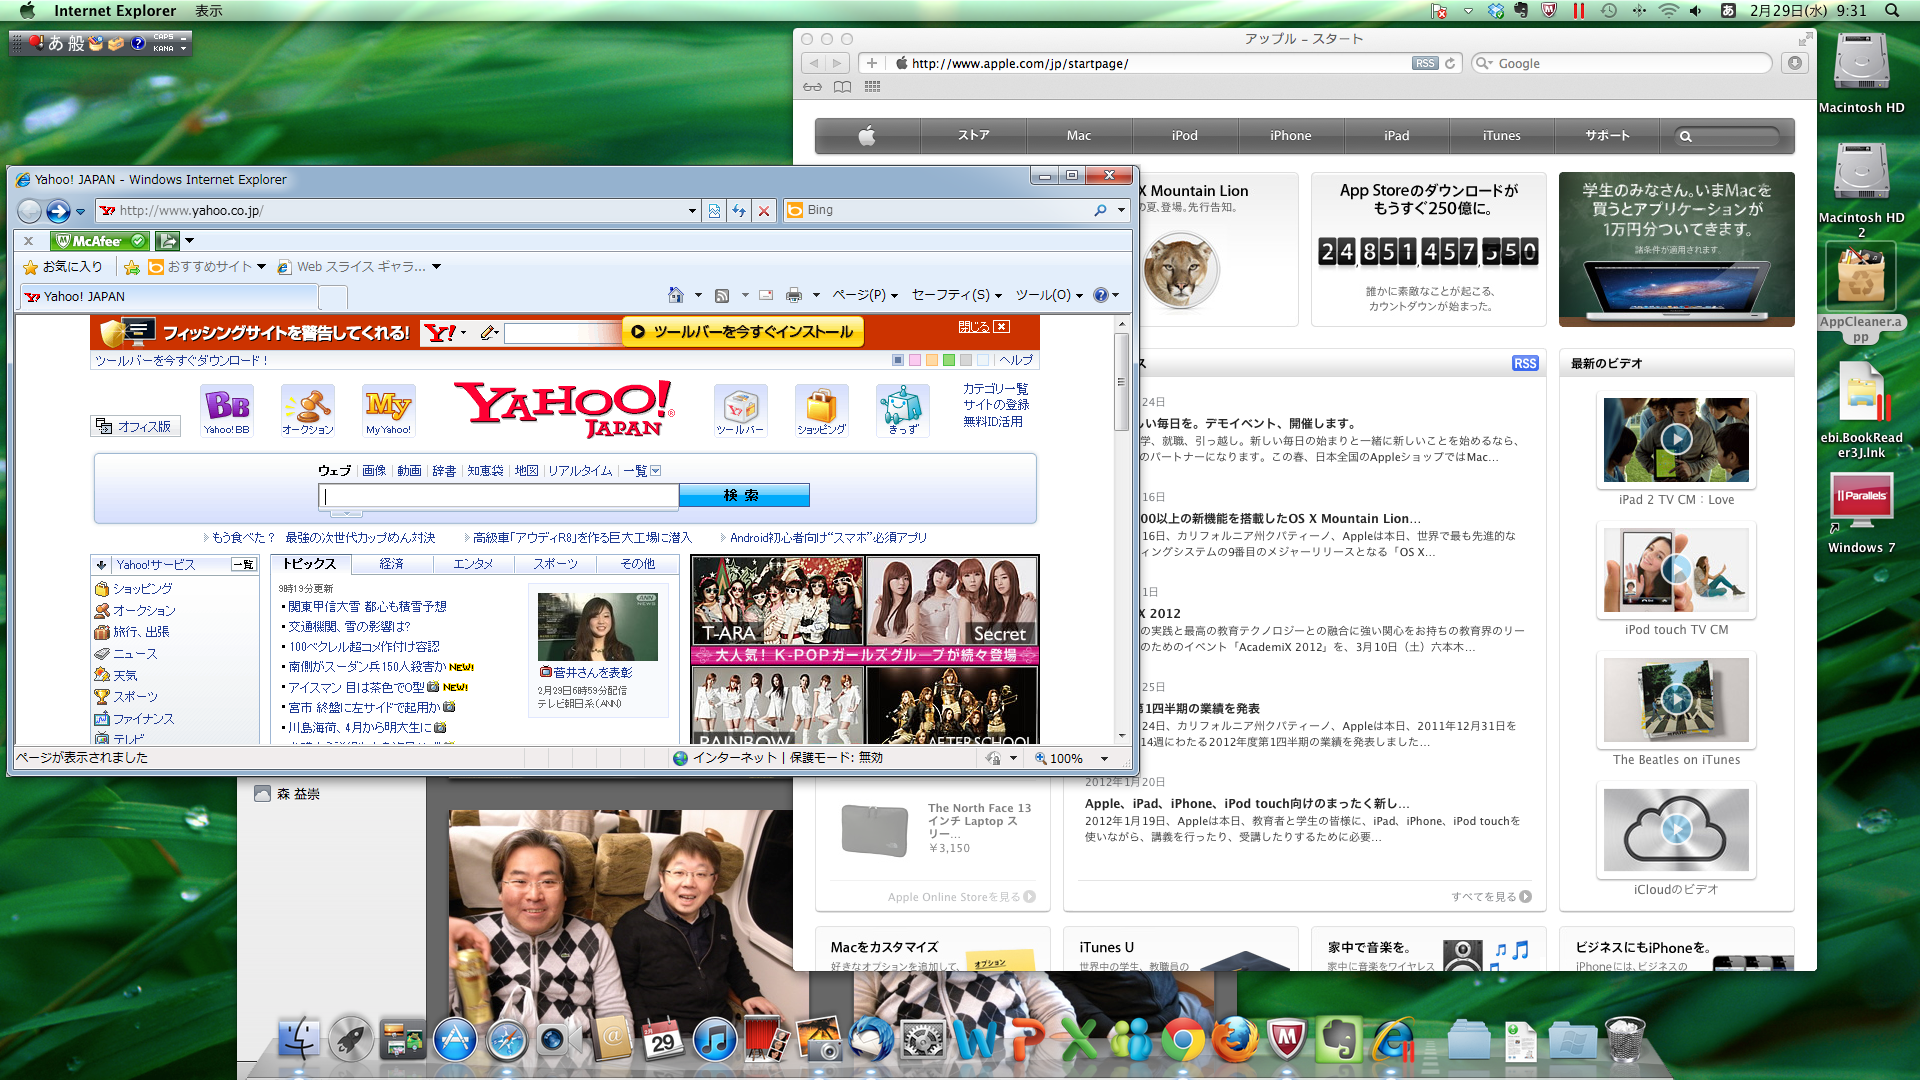This screenshot has width=1920, height=1080.
Task: Open Chrome from the Dock
Action: (x=1183, y=1041)
